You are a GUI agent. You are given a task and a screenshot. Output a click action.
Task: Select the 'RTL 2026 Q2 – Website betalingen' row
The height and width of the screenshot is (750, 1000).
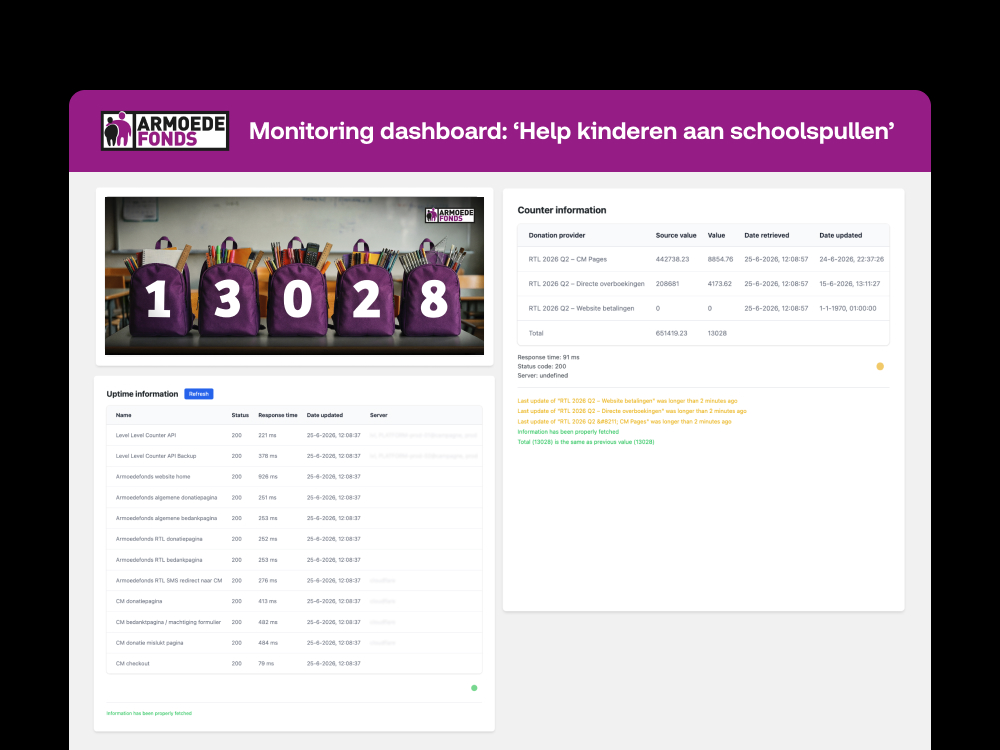703,309
